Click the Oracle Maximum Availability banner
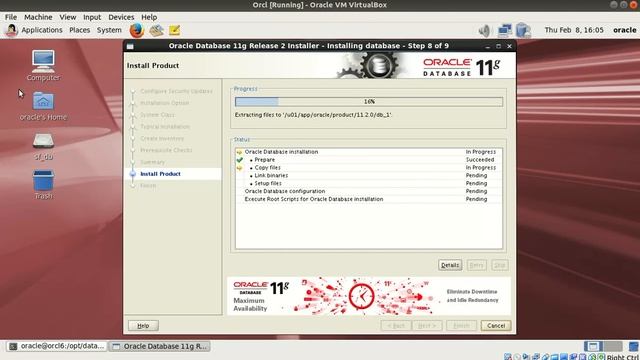Image resolution: width=640 pixels, height=360 pixels. click(x=369, y=296)
